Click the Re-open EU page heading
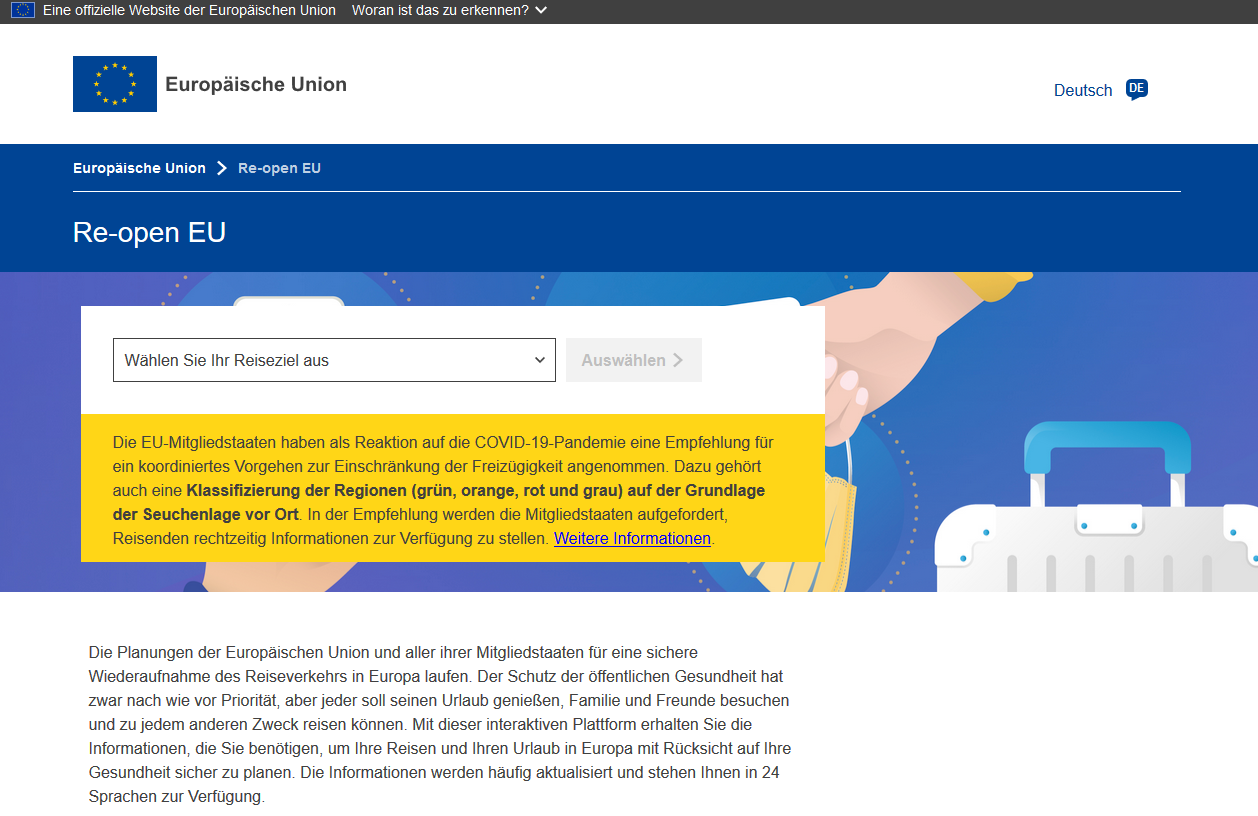 (150, 232)
